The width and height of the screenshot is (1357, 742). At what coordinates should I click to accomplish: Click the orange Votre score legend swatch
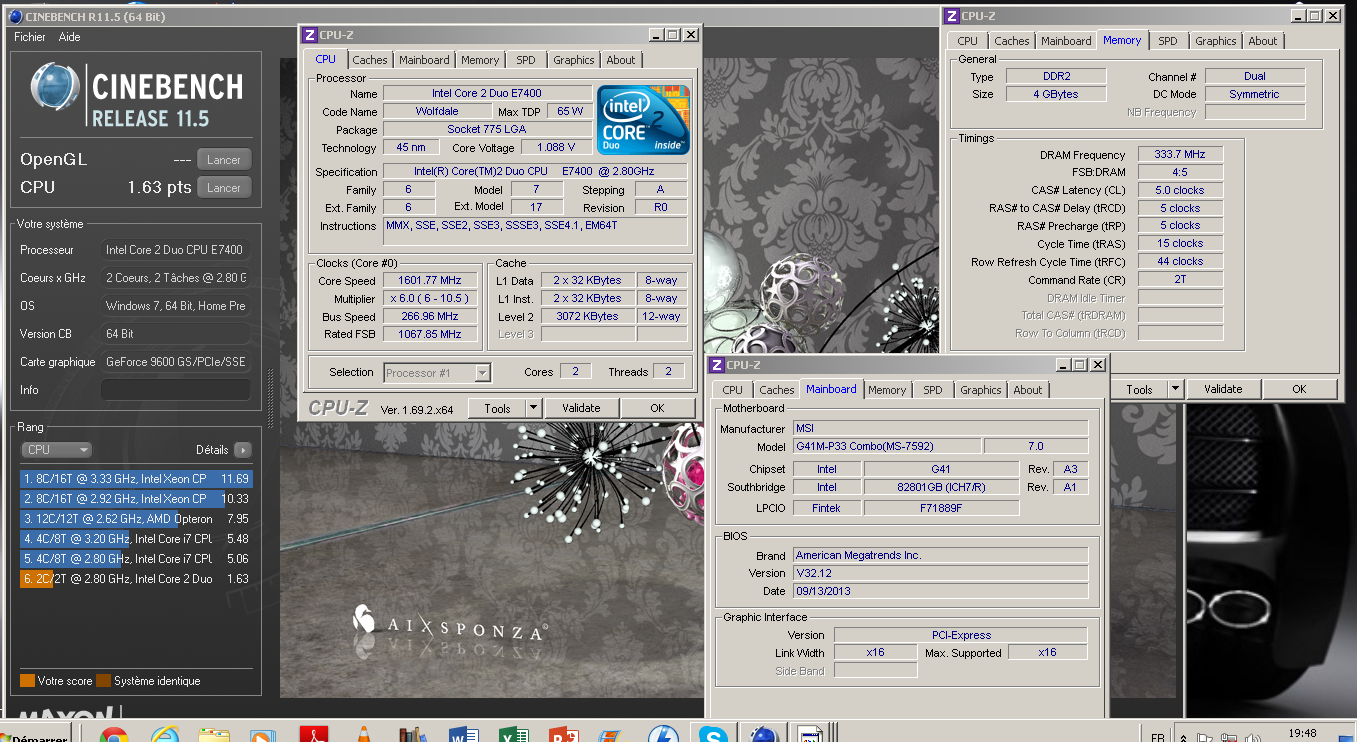click(27, 681)
